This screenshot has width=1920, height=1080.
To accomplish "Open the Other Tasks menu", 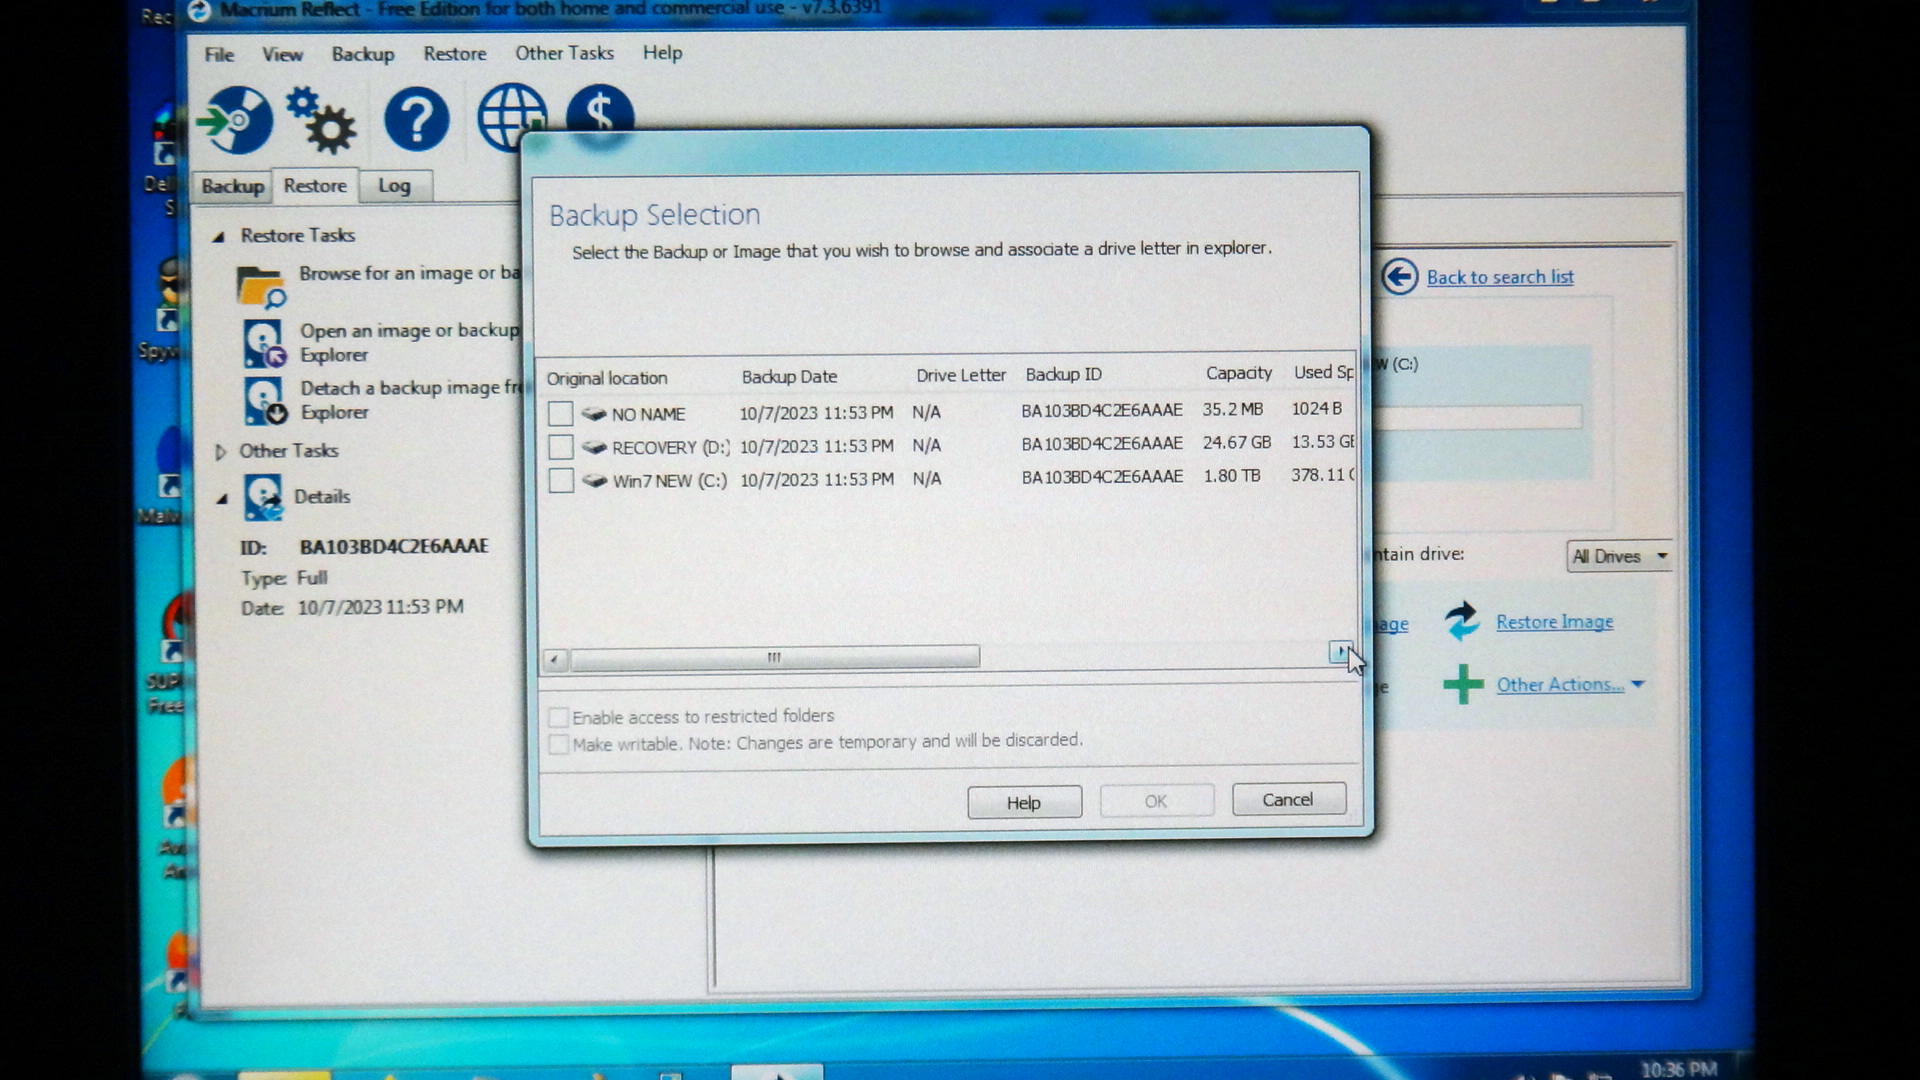I will 564,53.
